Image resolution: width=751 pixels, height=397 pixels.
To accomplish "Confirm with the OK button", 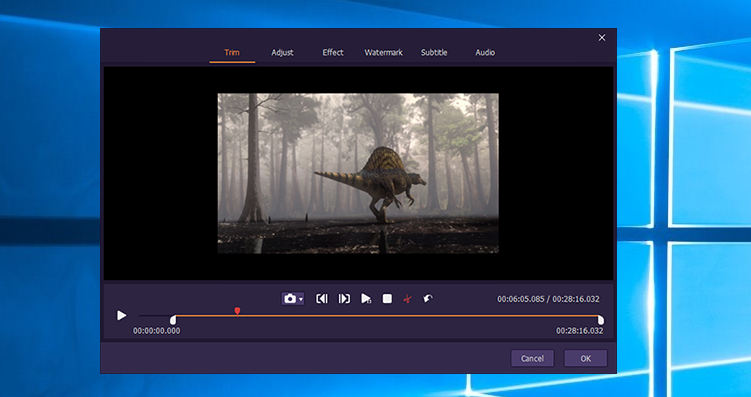I will 585,358.
